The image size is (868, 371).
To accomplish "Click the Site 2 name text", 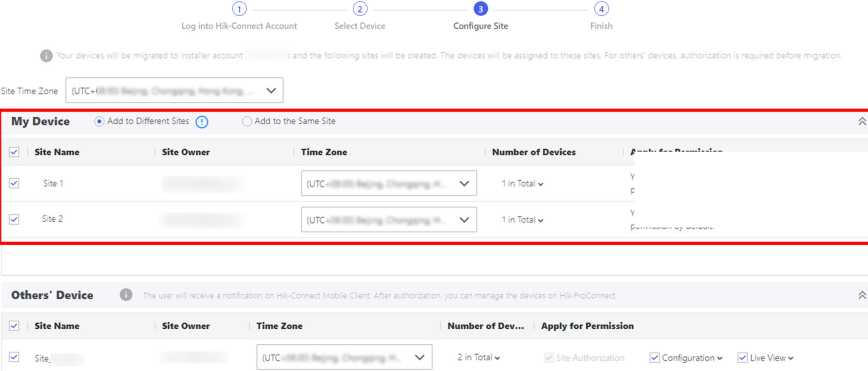I will click(53, 219).
